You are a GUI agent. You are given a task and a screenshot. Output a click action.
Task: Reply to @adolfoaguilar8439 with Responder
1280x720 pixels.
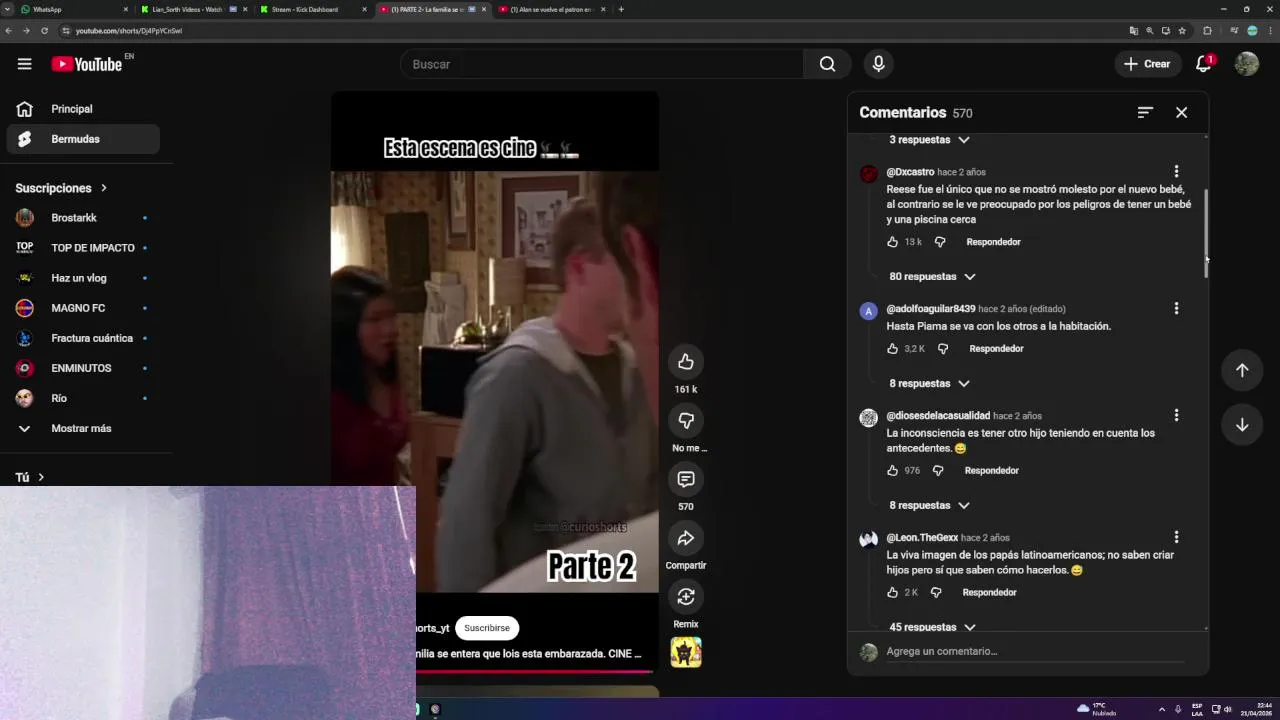(996, 349)
